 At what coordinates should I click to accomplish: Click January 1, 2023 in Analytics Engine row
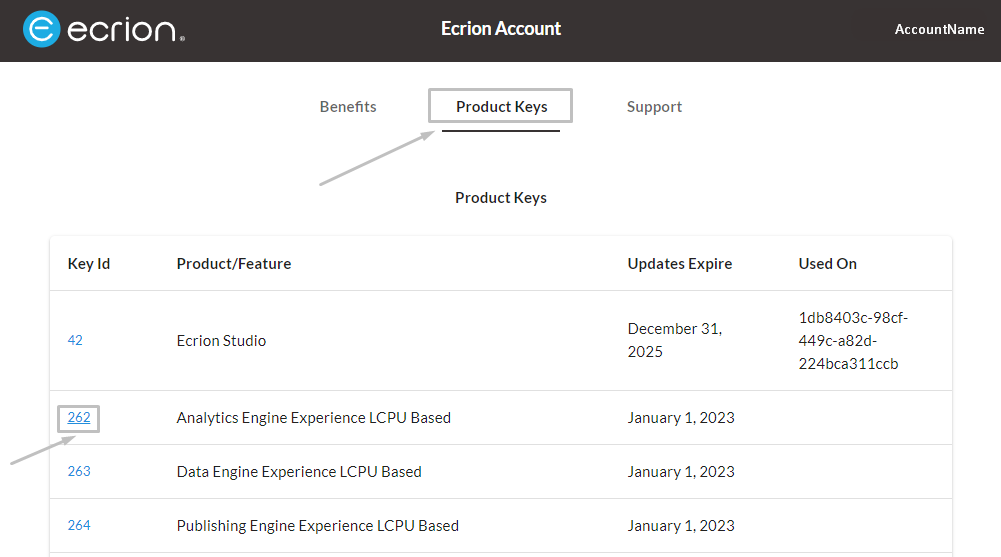[x=681, y=417]
